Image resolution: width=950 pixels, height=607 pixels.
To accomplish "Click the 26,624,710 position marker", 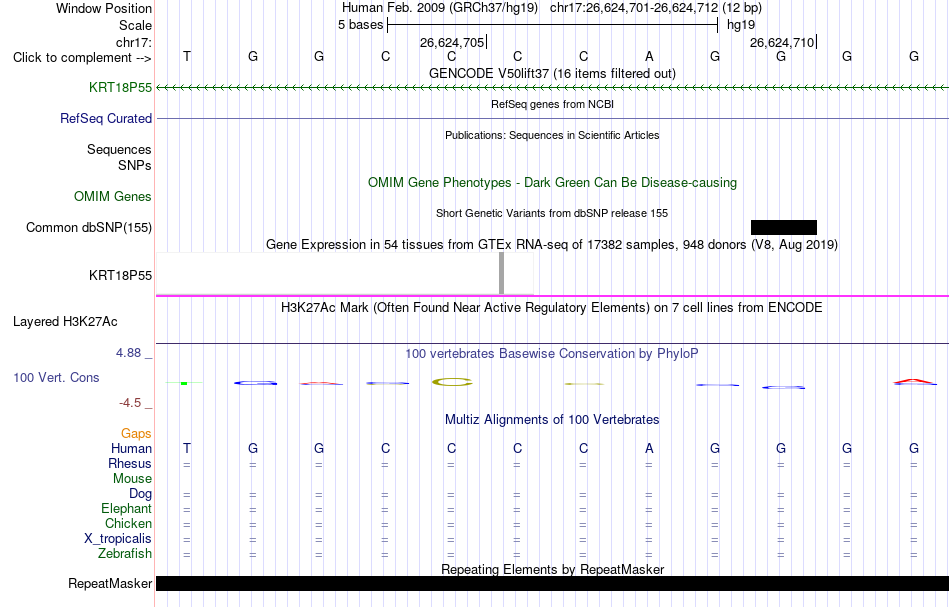I will pyautogui.click(x=783, y=42).
